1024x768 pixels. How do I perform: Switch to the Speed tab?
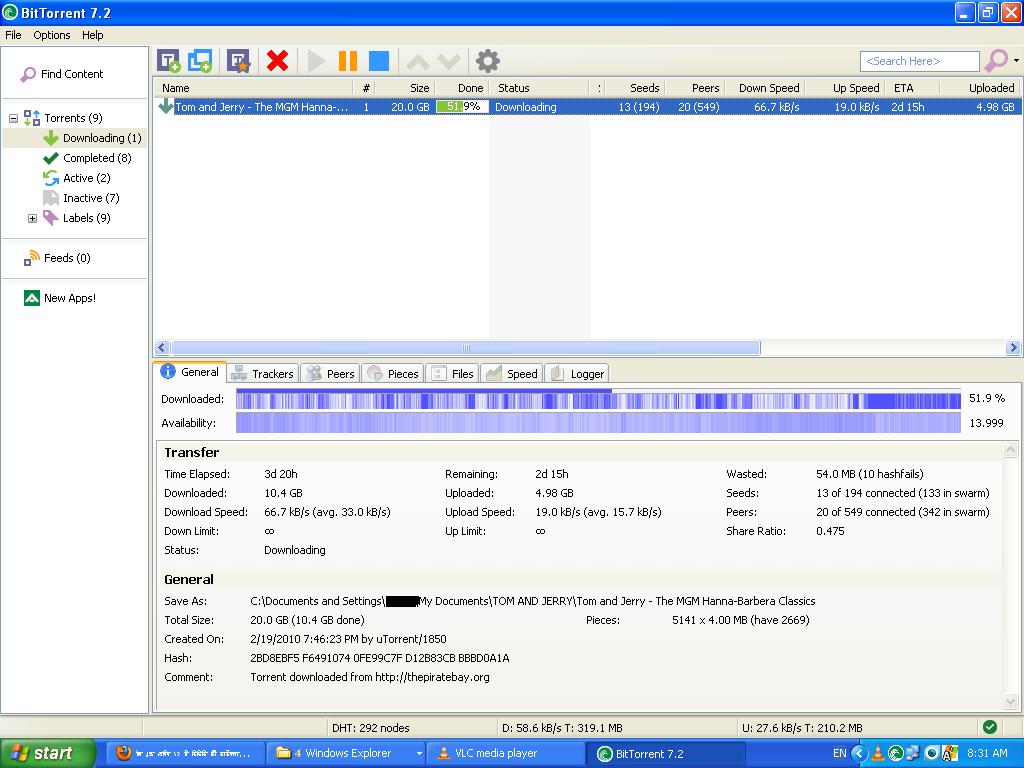pos(512,374)
